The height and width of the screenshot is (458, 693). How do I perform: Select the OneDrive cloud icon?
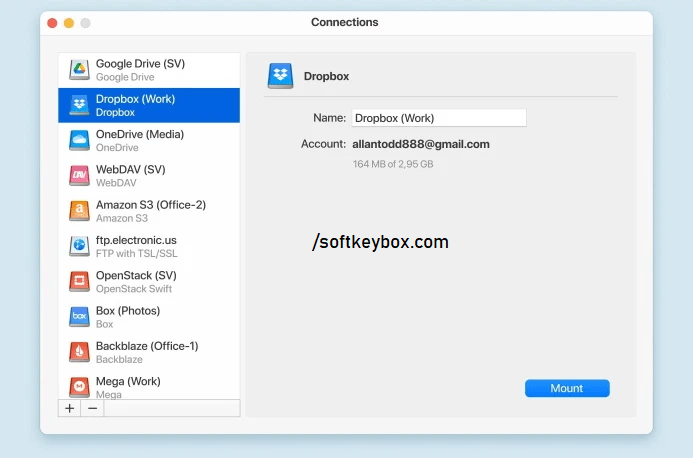click(x=79, y=140)
